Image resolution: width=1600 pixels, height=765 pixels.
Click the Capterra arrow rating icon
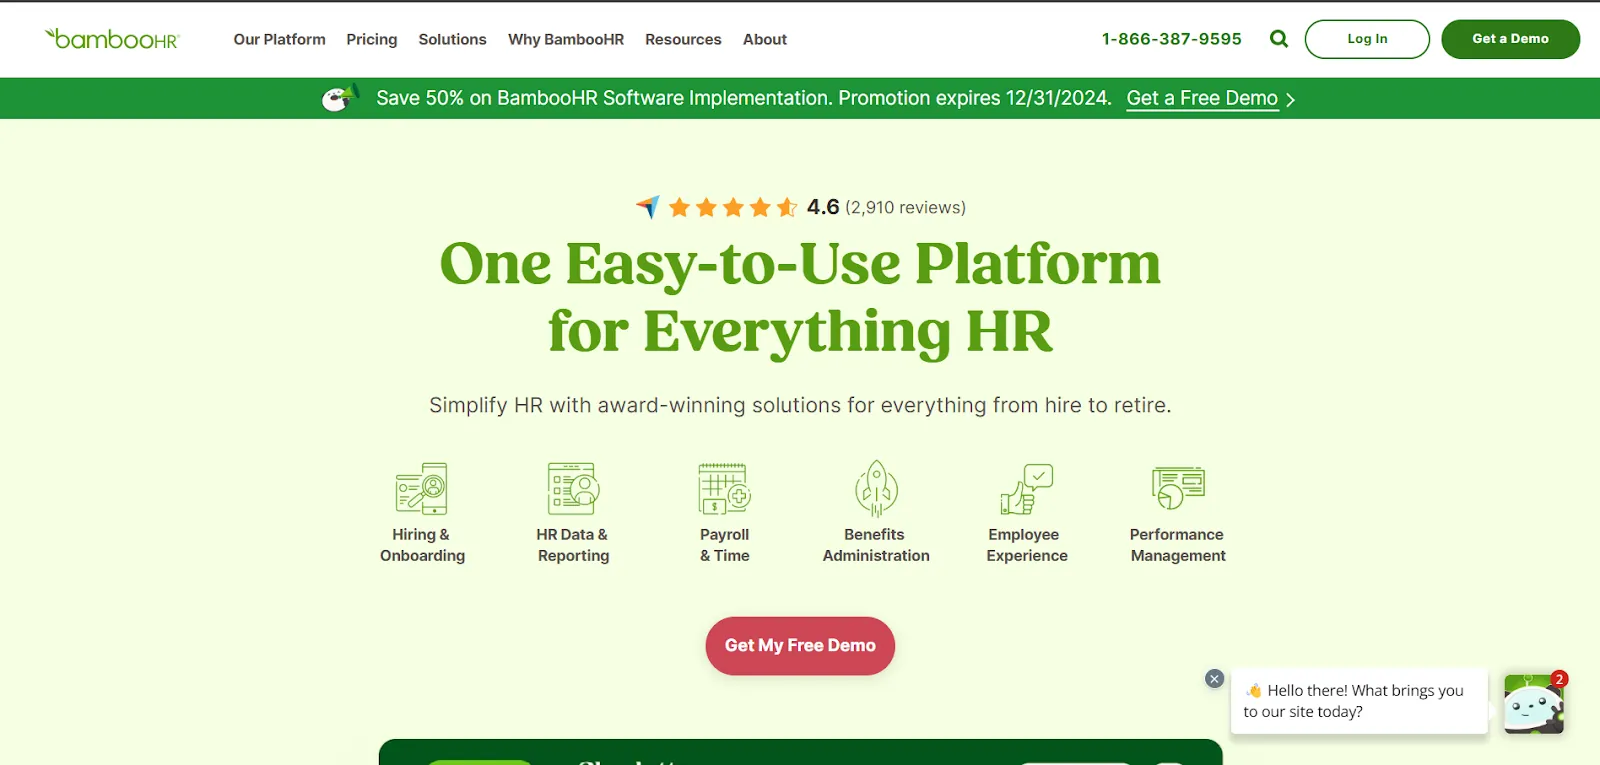tap(648, 207)
